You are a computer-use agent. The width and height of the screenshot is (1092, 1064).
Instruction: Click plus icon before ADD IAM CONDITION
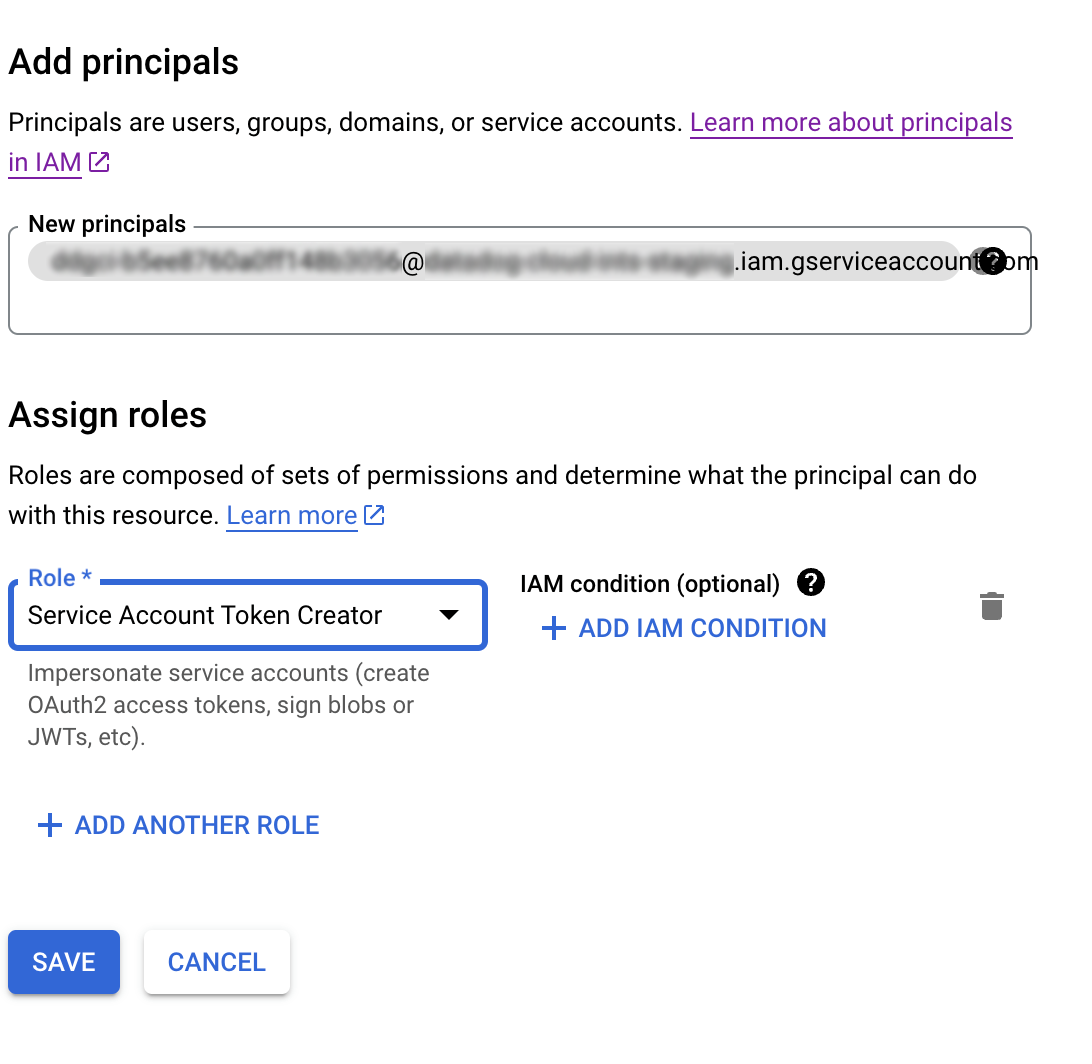coord(554,628)
